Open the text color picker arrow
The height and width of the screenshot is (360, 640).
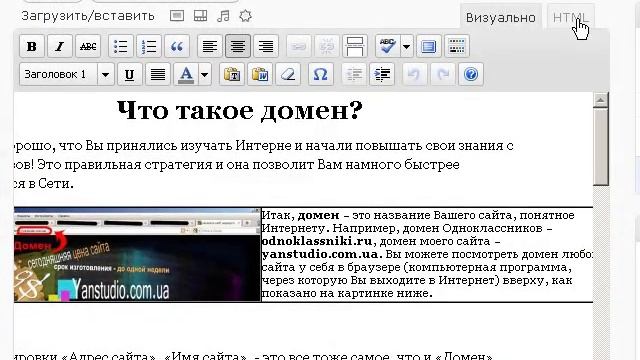tap(204, 74)
